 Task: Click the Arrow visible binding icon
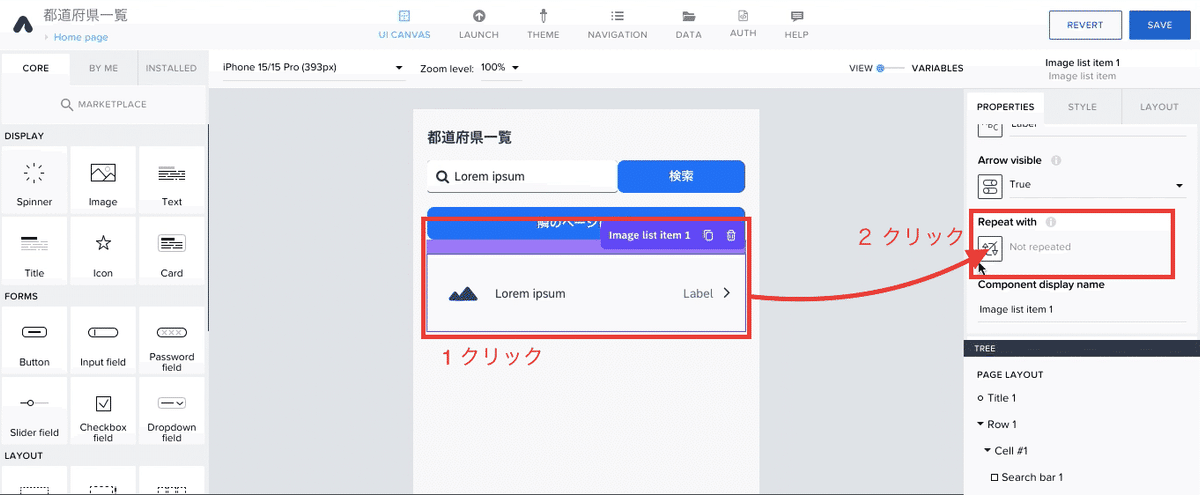coord(990,185)
